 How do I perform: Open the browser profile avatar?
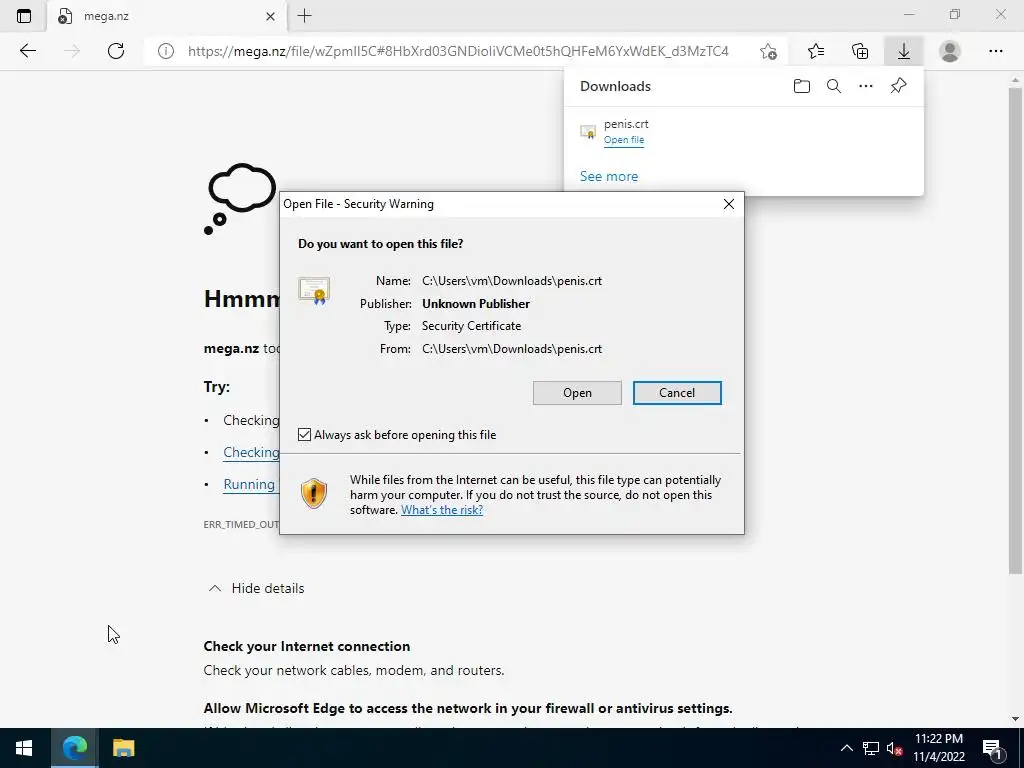point(950,51)
